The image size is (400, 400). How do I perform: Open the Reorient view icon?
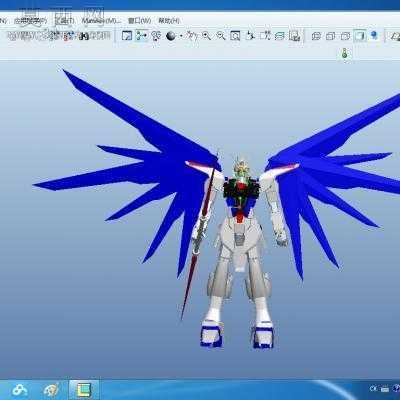click(x=250, y=36)
